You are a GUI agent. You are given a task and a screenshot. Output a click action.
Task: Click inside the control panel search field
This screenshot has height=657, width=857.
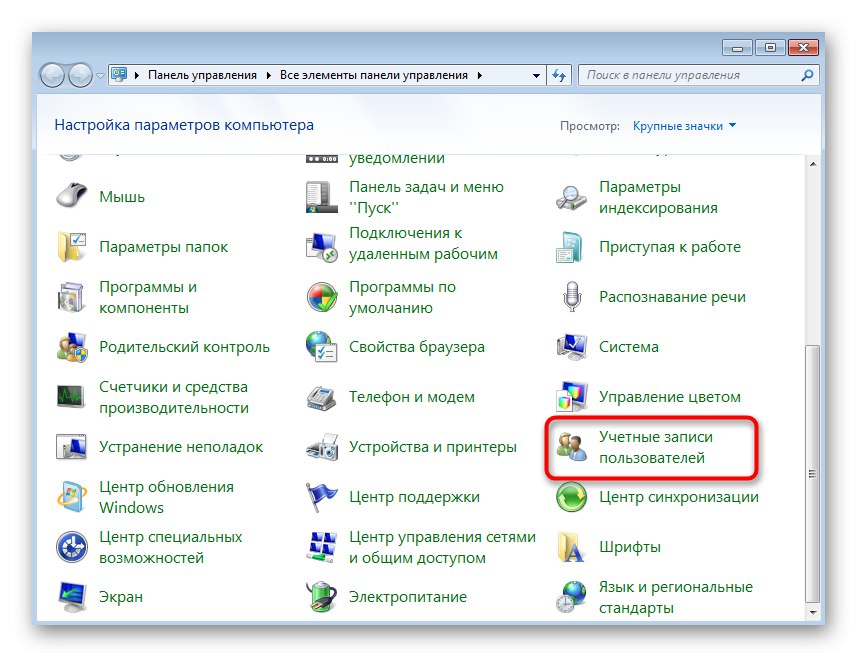(700, 75)
